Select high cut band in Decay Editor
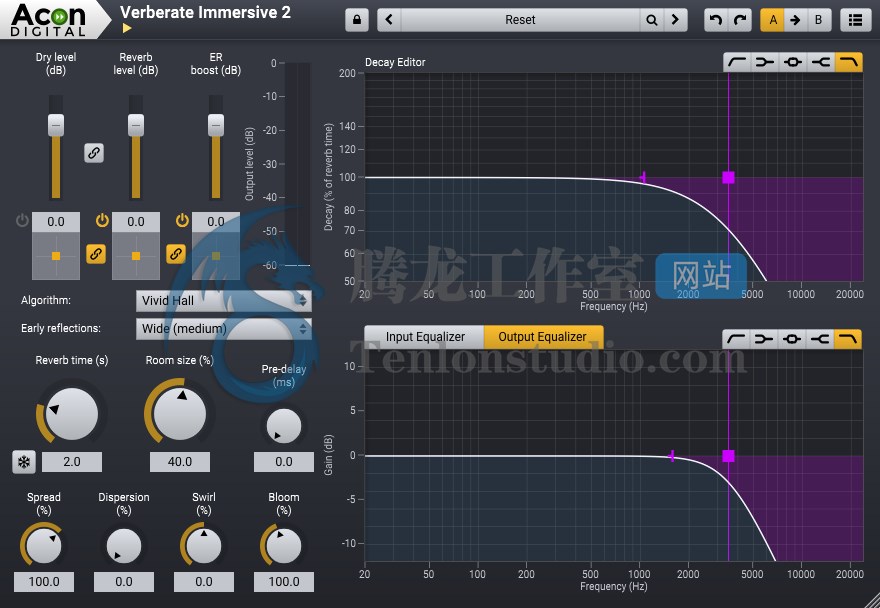The width and height of the screenshot is (880, 608). [849, 62]
